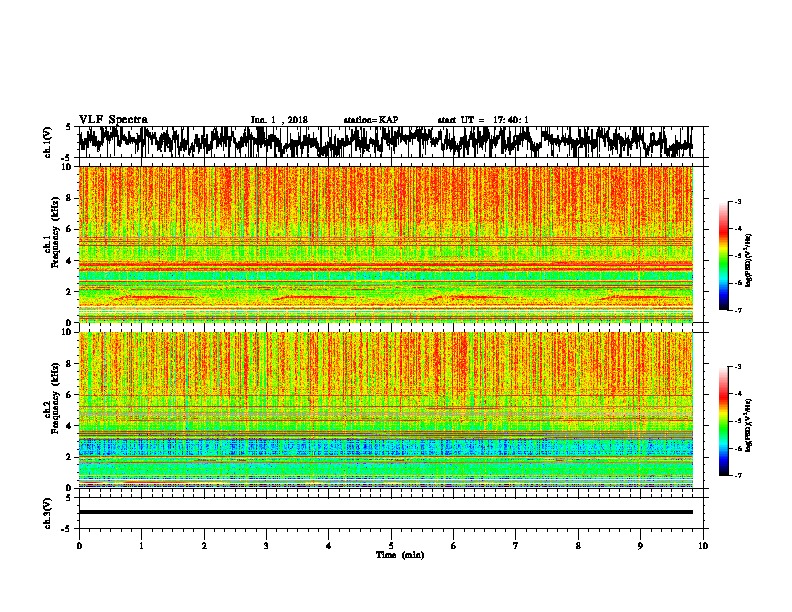Select the "start UT = 17:40:1" header text
This screenshot has width=792, height=612.
pyautogui.click(x=483, y=120)
